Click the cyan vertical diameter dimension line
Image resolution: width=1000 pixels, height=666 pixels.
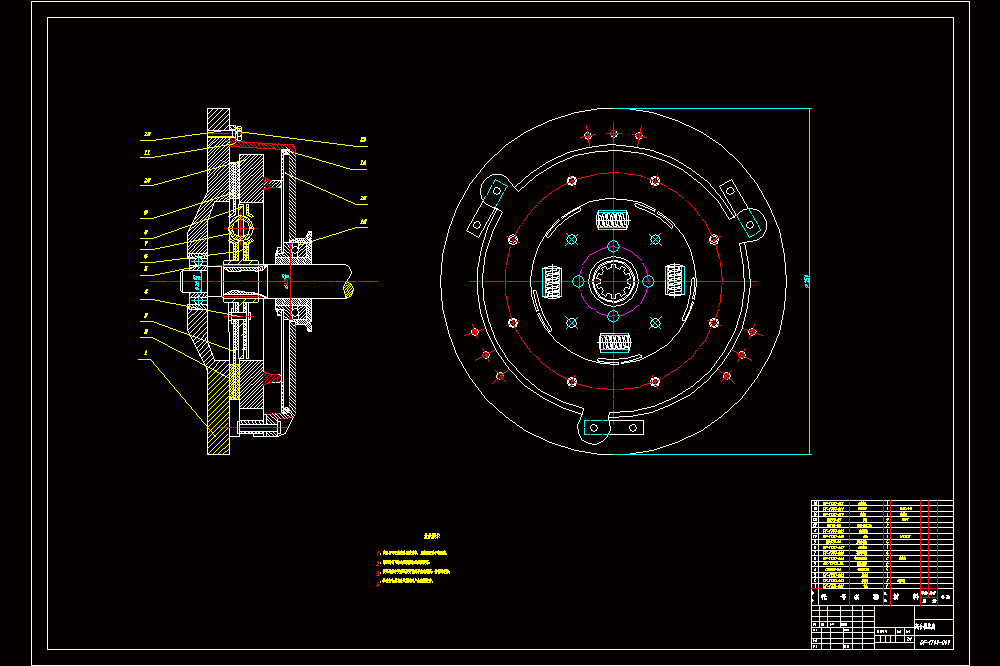tap(810, 281)
